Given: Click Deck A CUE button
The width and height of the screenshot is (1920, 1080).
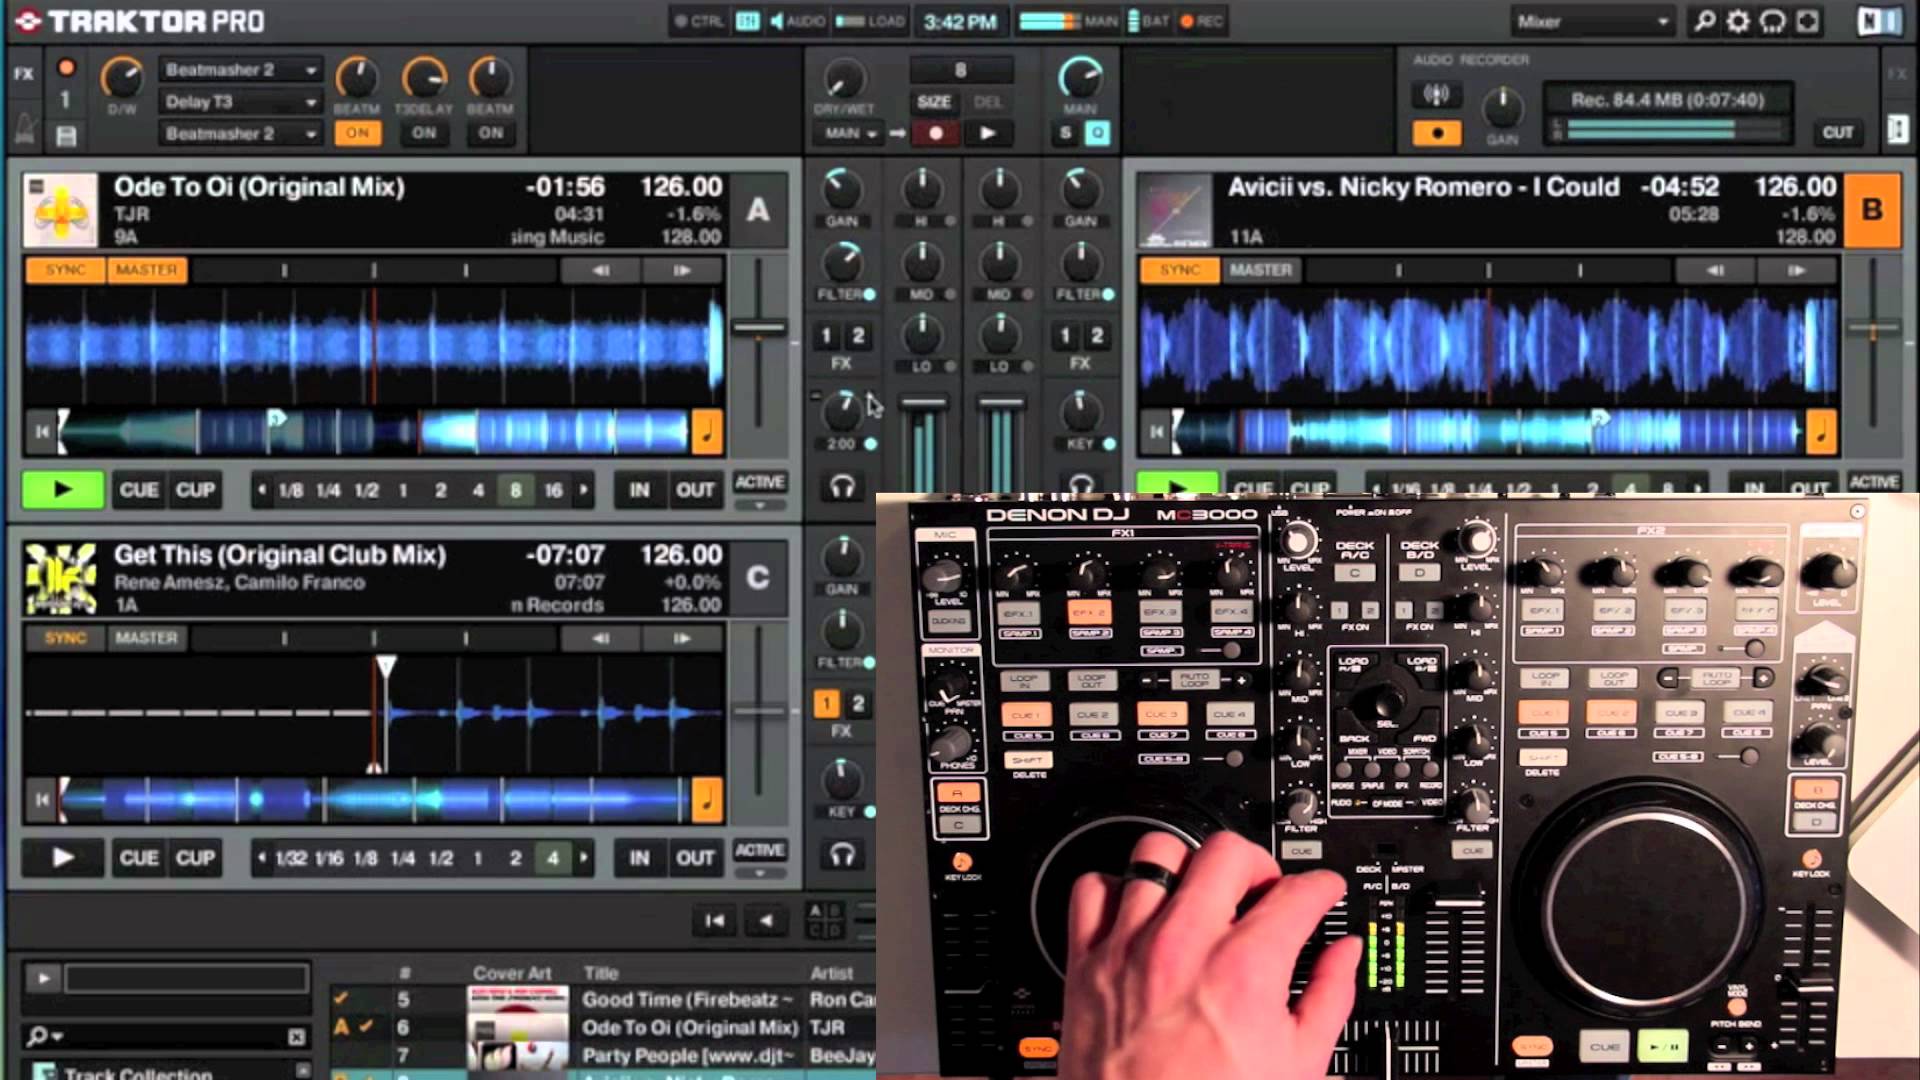Looking at the screenshot, I should point(139,490).
